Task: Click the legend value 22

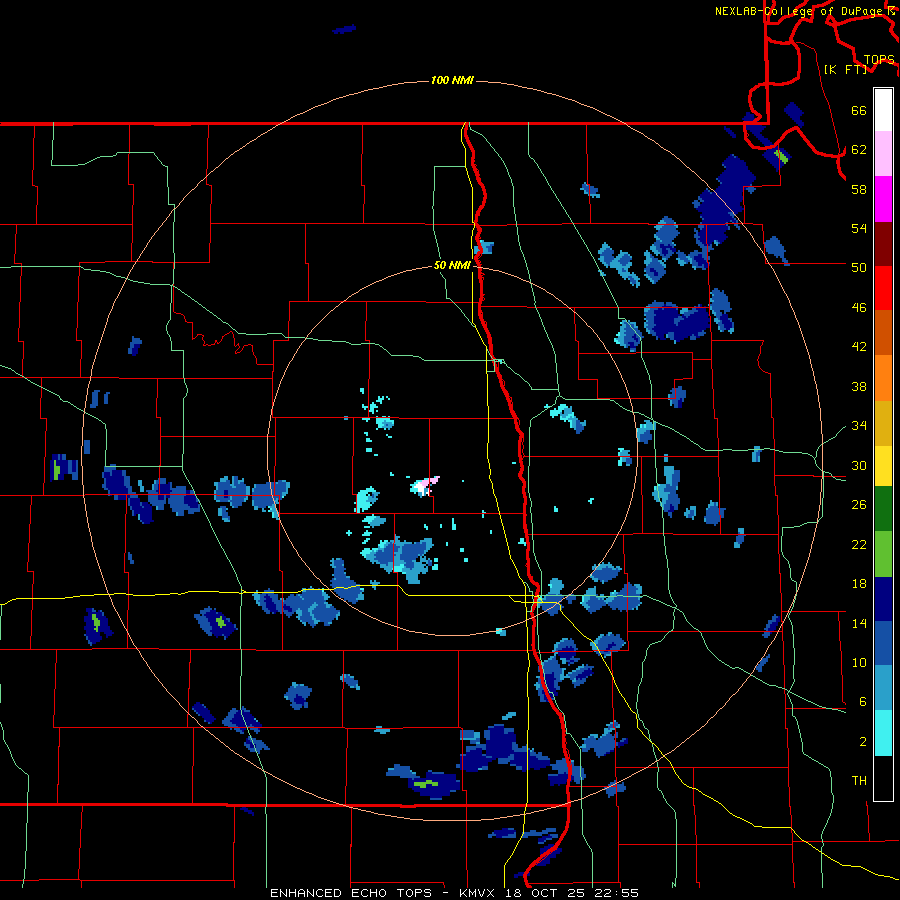Action: point(859,544)
